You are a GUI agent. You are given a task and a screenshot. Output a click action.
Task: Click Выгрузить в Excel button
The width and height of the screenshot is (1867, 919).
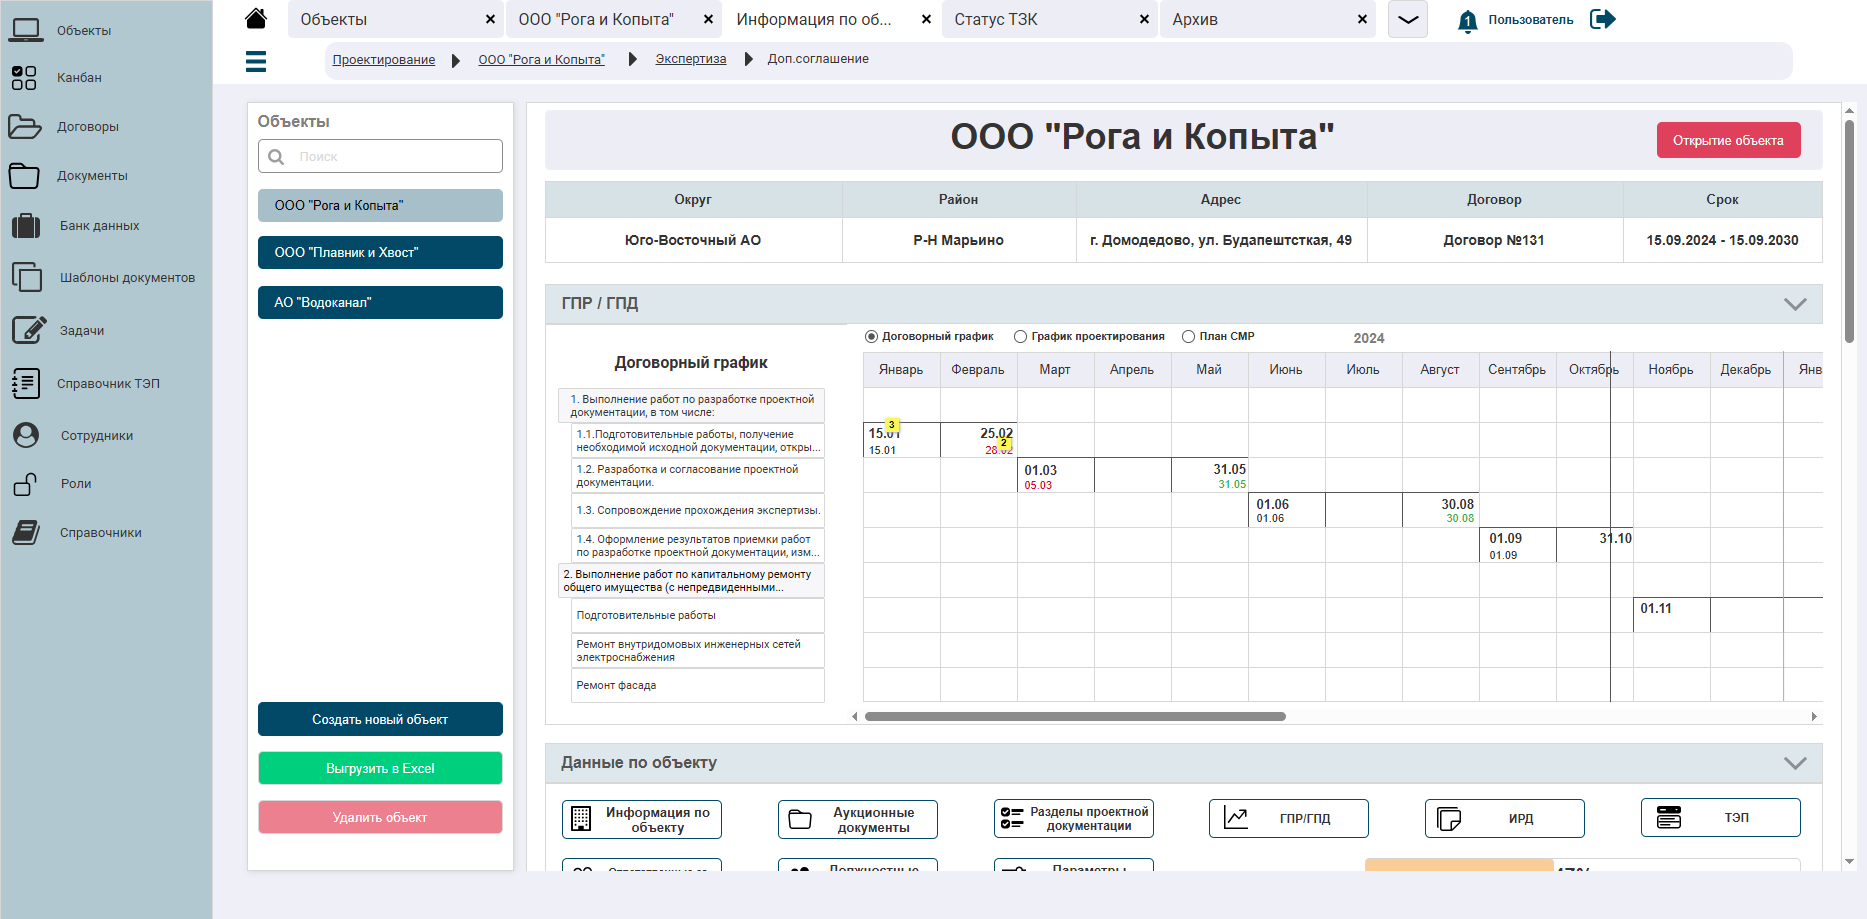[x=380, y=768]
